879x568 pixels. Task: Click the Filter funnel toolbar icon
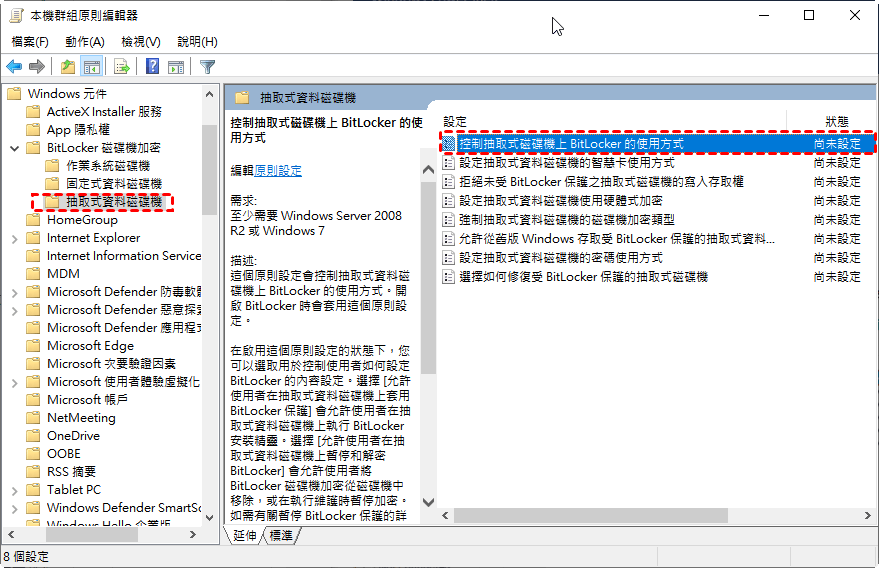(207, 67)
